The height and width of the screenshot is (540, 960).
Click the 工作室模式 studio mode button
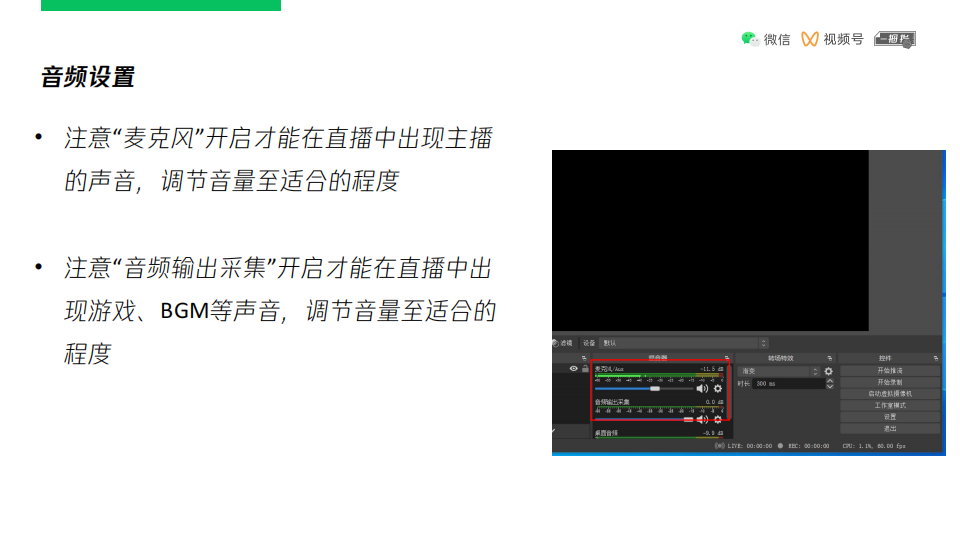coord(890,405)
